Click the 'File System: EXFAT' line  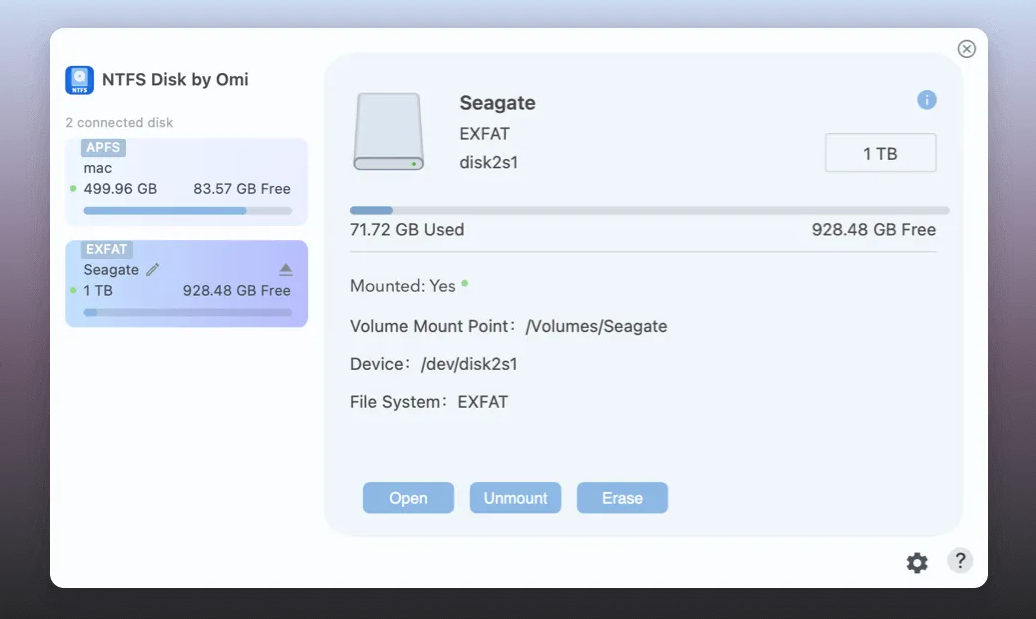(x=429, y=402)
